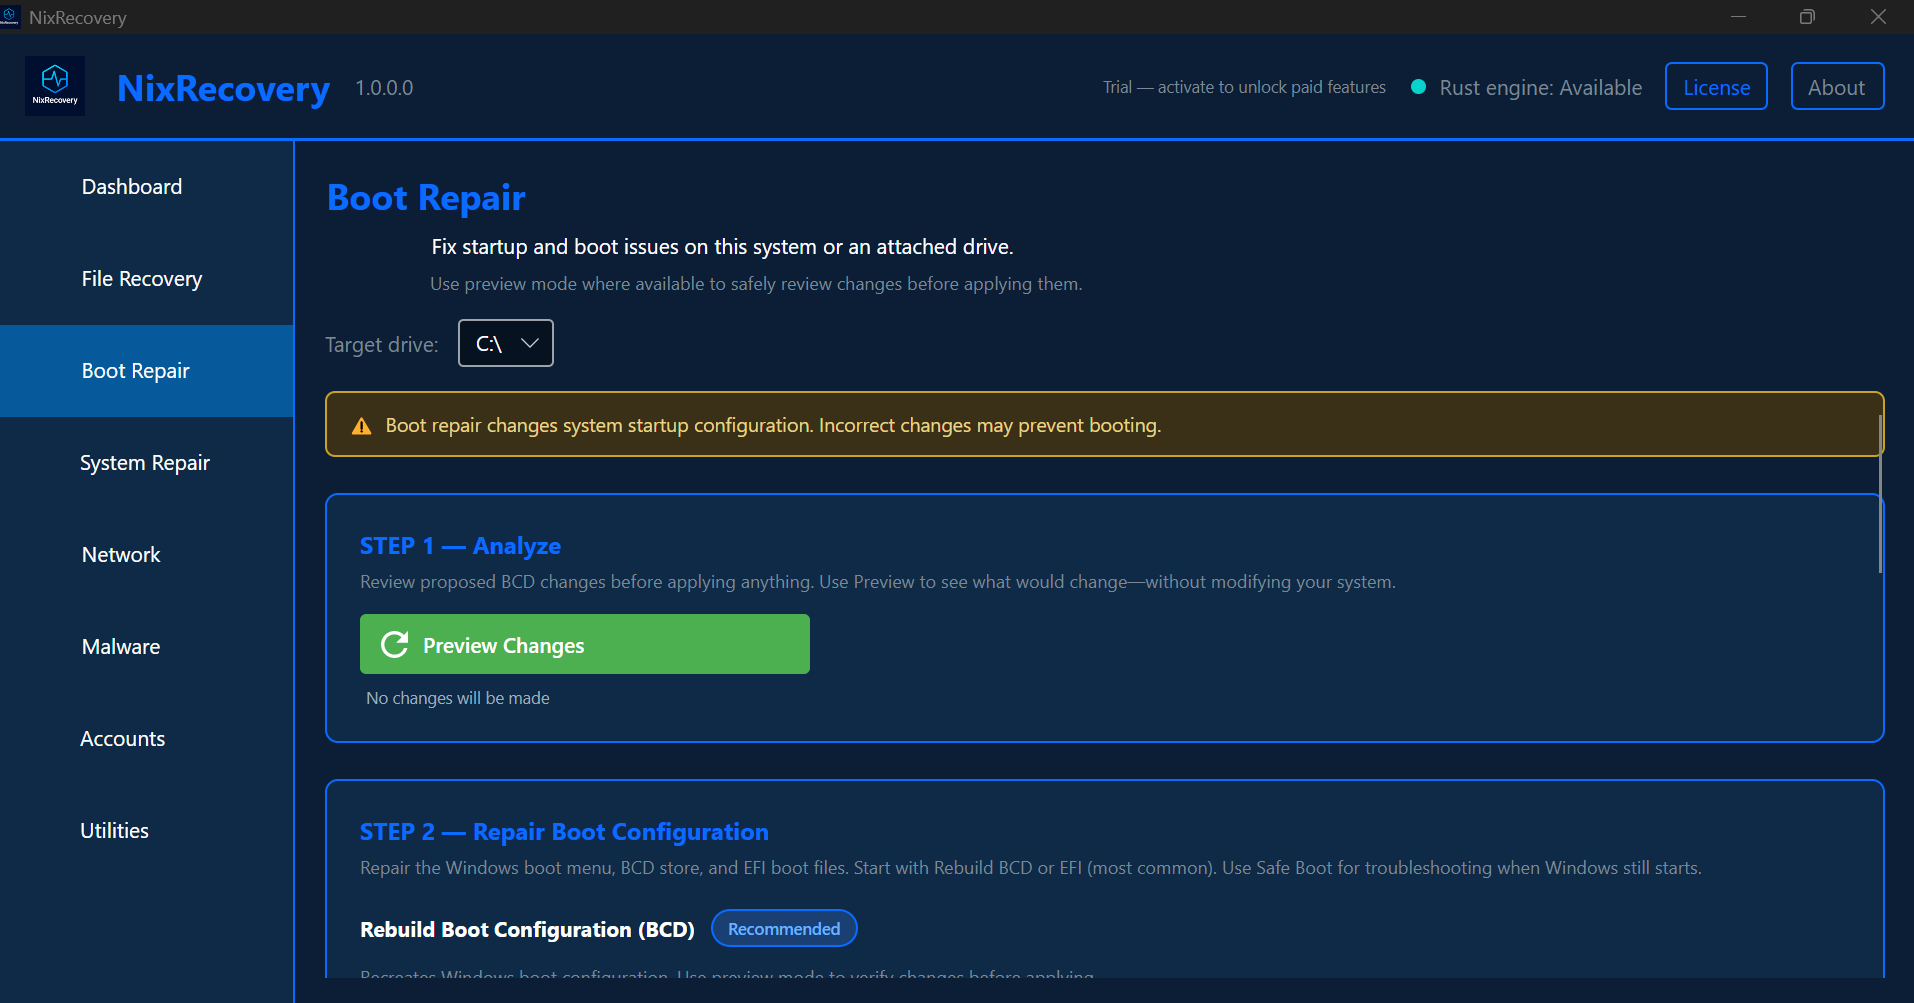The image size is (1914, 1003).
Task: Open Utilities in sidebar
Action: pos(147,831)
